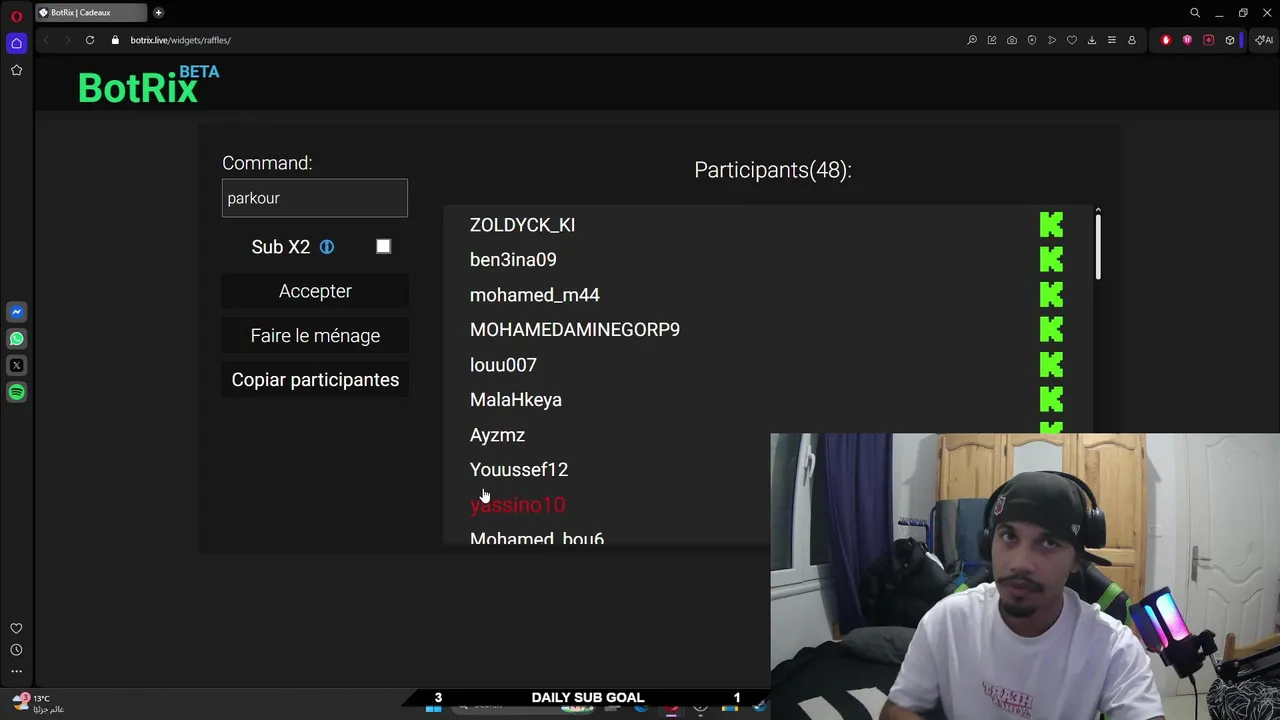Select participant ben3ina09
1280x720 pixels.
click(x=513, y=260)
